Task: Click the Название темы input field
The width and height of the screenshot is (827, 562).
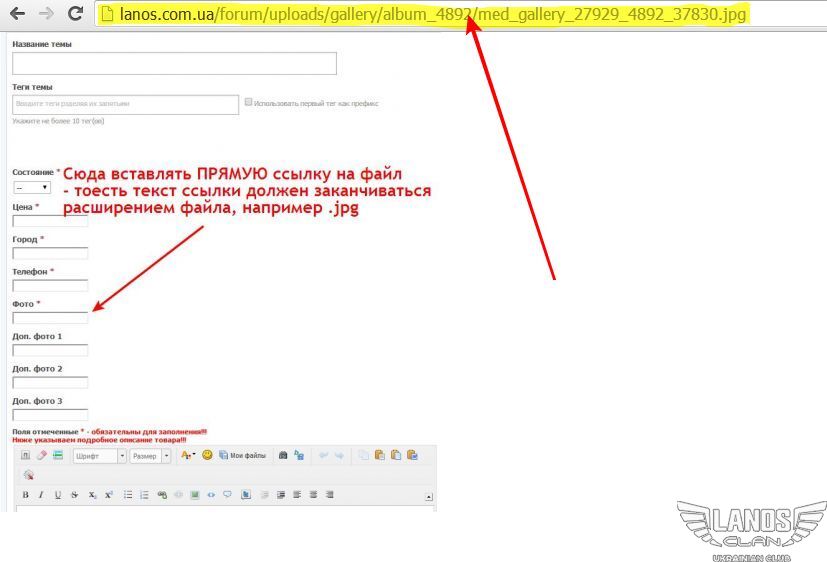Action: (174, 63)
